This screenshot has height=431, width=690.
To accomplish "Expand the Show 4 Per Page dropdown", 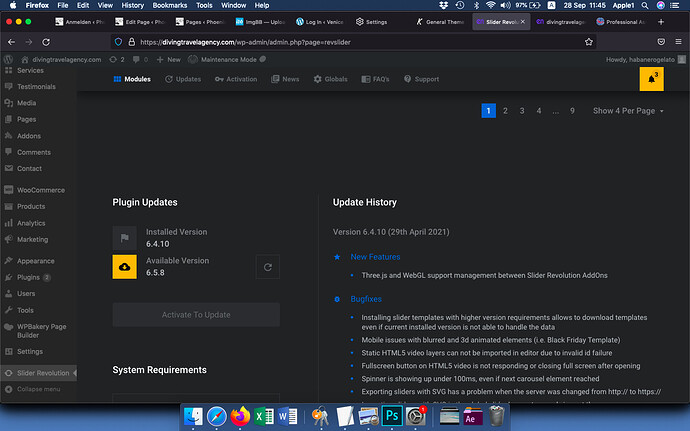I will 628,111.
